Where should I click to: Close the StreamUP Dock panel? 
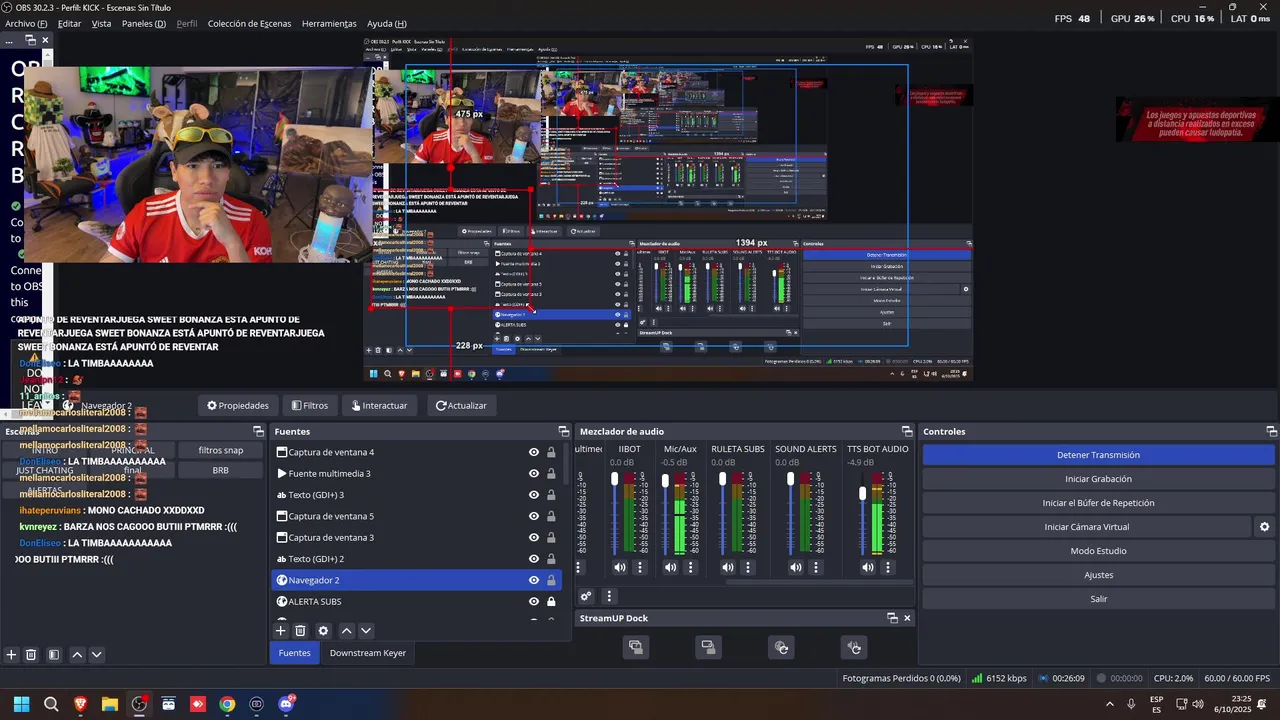(907, 618)
